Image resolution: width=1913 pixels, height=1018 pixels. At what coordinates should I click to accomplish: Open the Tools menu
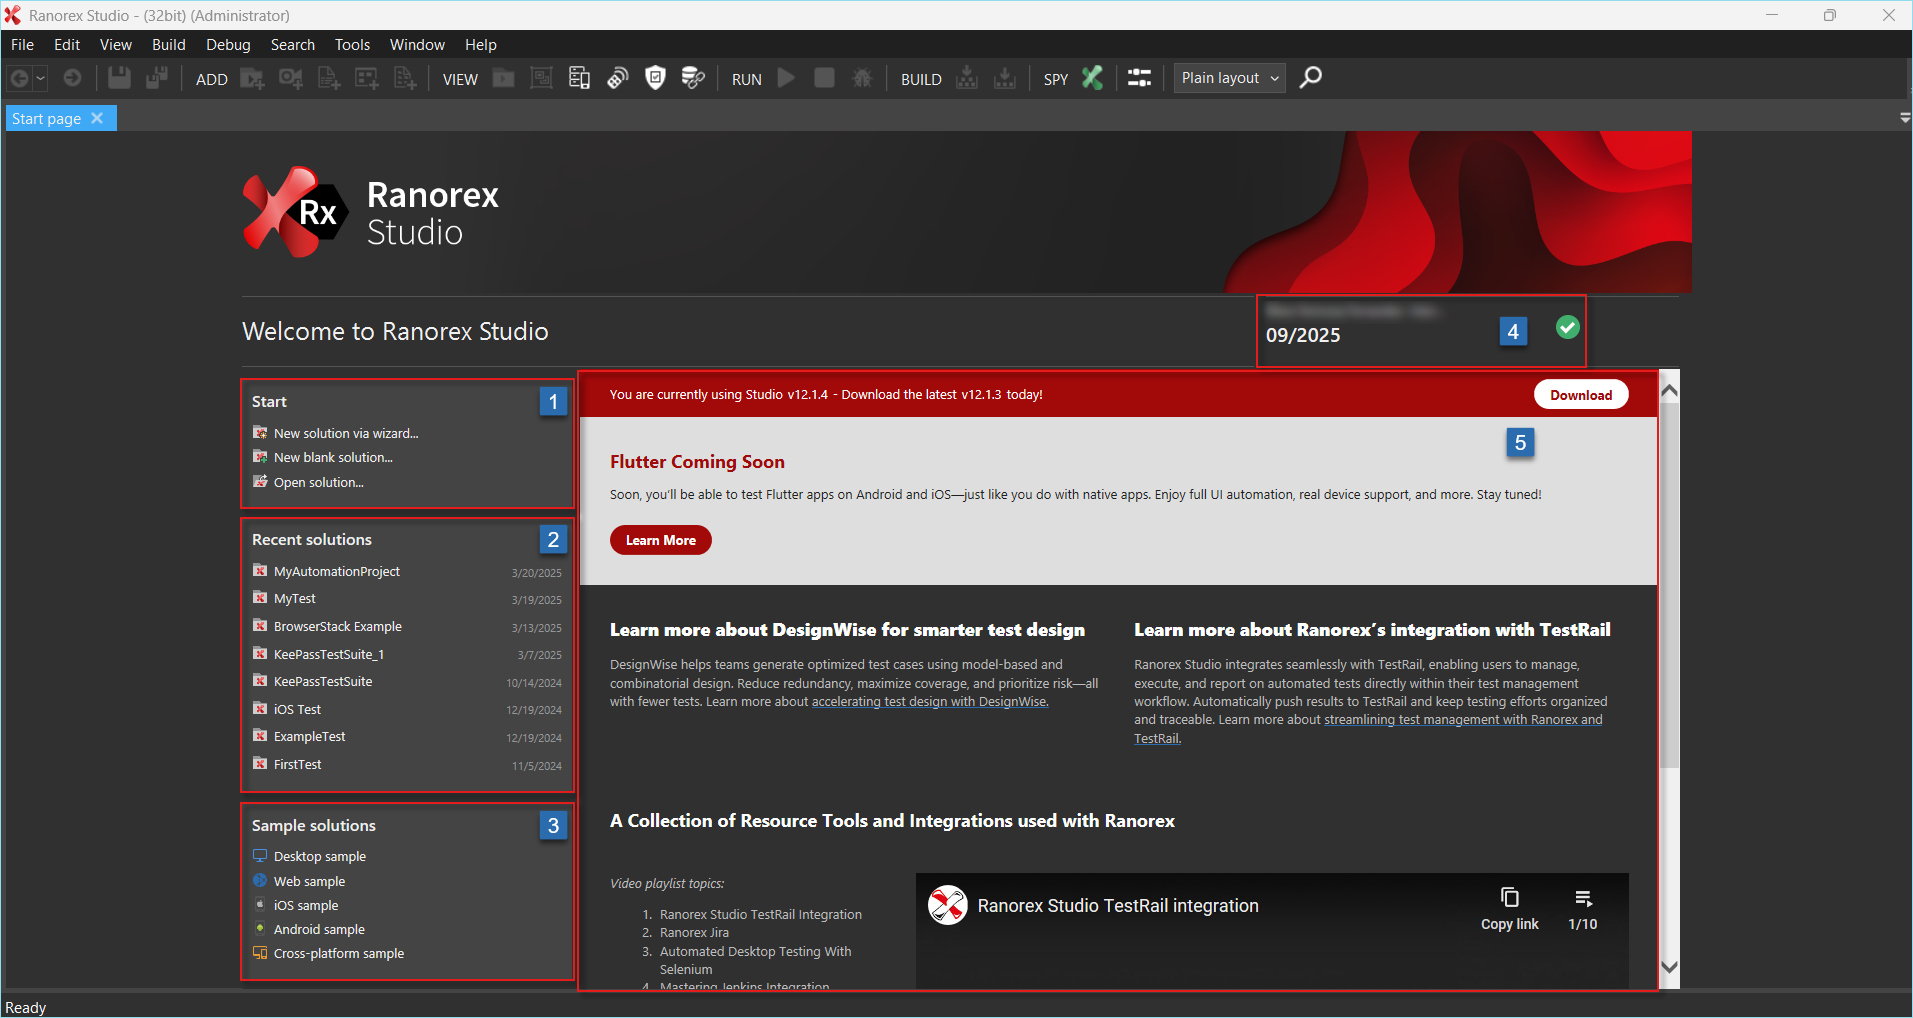(x=351, y=44)
